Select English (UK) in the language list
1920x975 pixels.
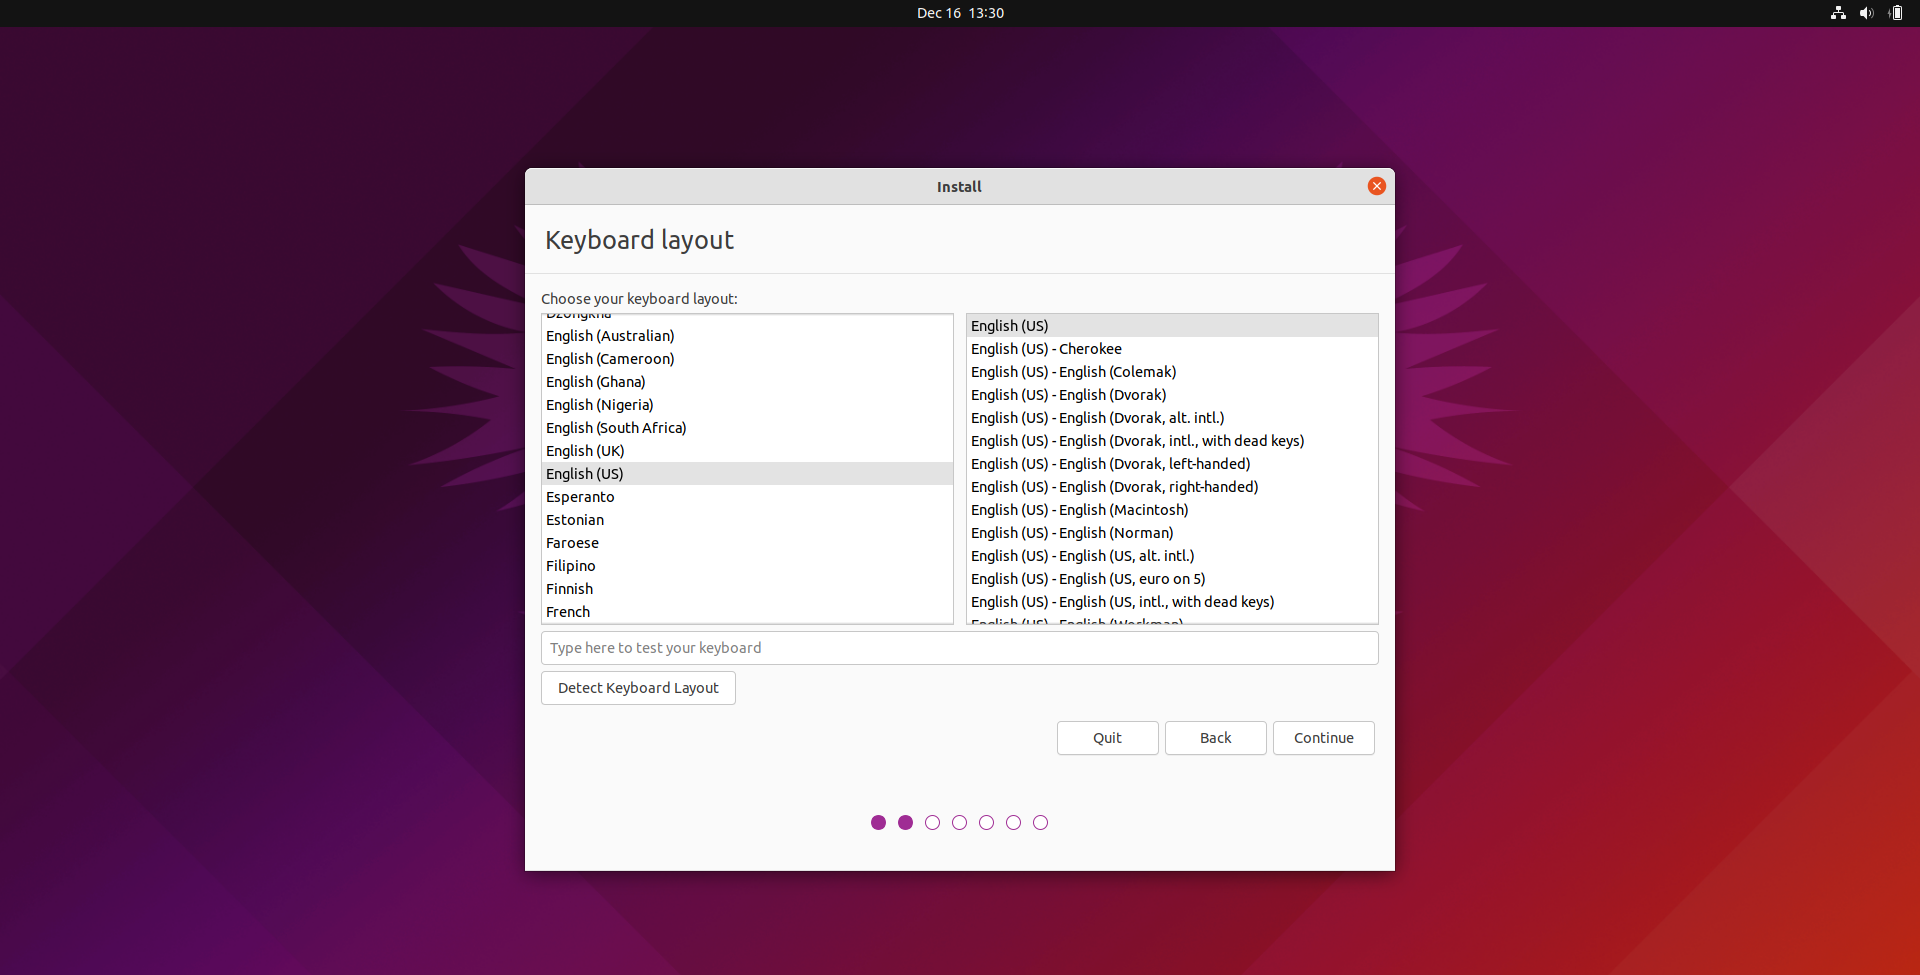[x=747, y=451]
